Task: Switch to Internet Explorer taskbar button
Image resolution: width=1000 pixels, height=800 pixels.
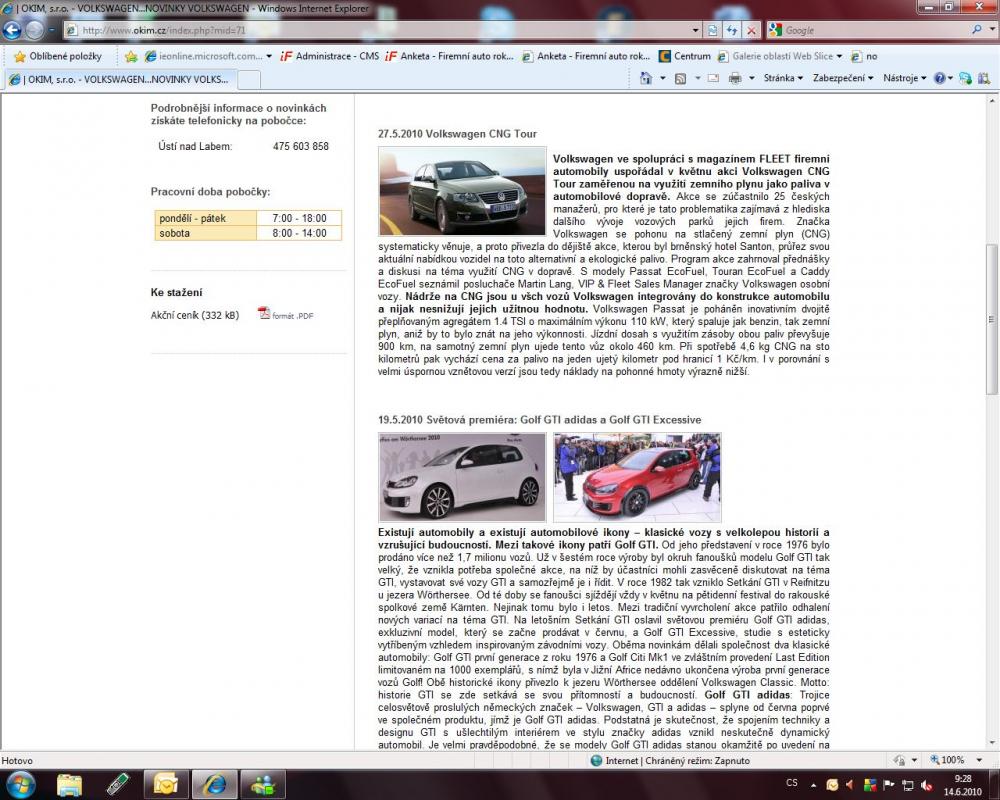Action: [x=214, y=784]
